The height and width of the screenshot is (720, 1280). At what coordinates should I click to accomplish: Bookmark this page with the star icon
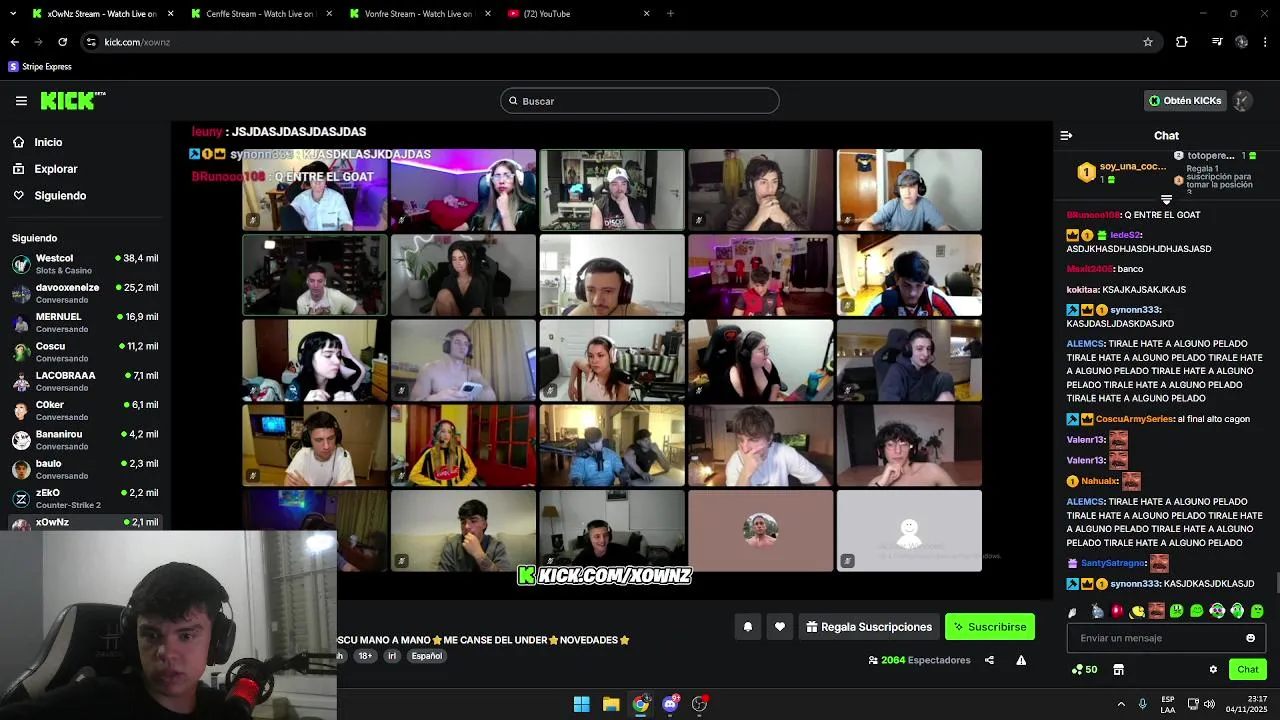coord(1148,42)
